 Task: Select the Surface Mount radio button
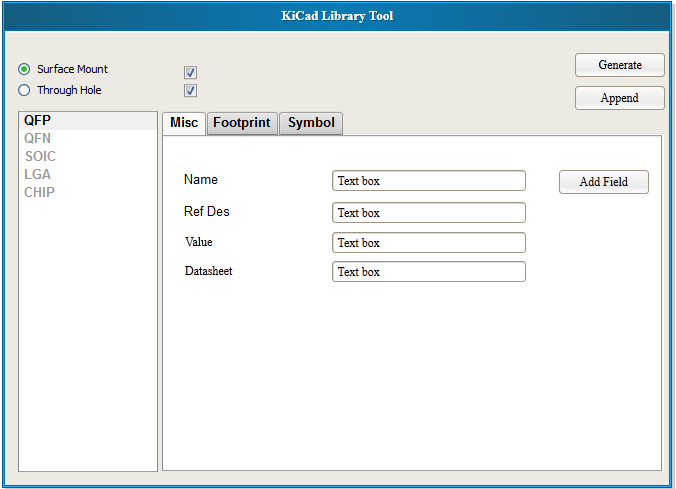[x=24, y=69]
